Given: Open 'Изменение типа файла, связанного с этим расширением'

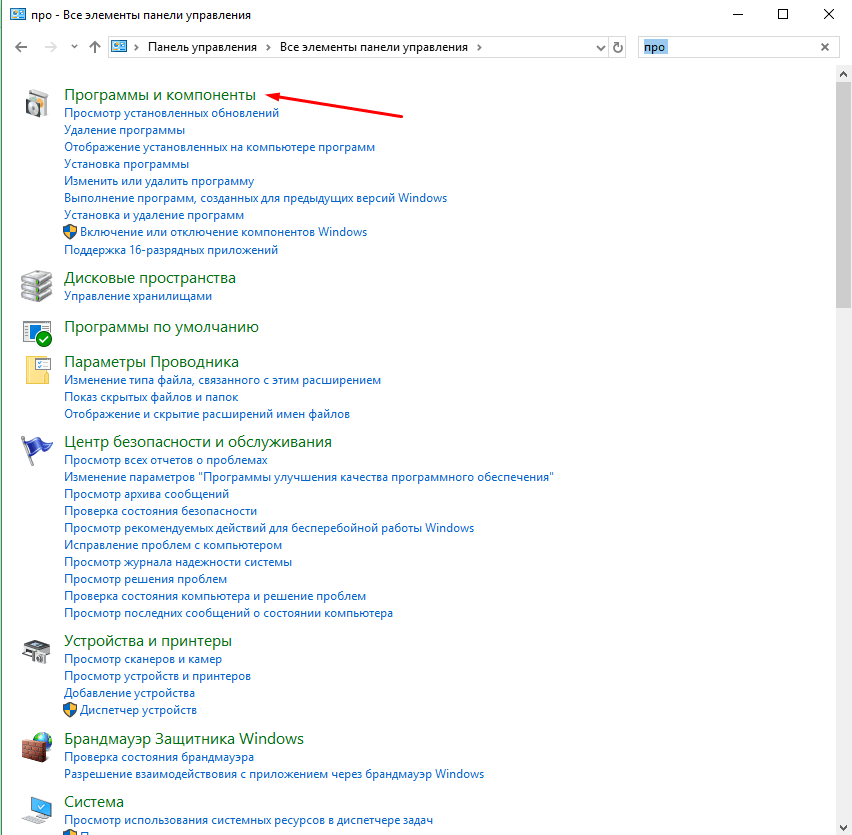Looking at the screenshot, I should click(x=222, y=380).
